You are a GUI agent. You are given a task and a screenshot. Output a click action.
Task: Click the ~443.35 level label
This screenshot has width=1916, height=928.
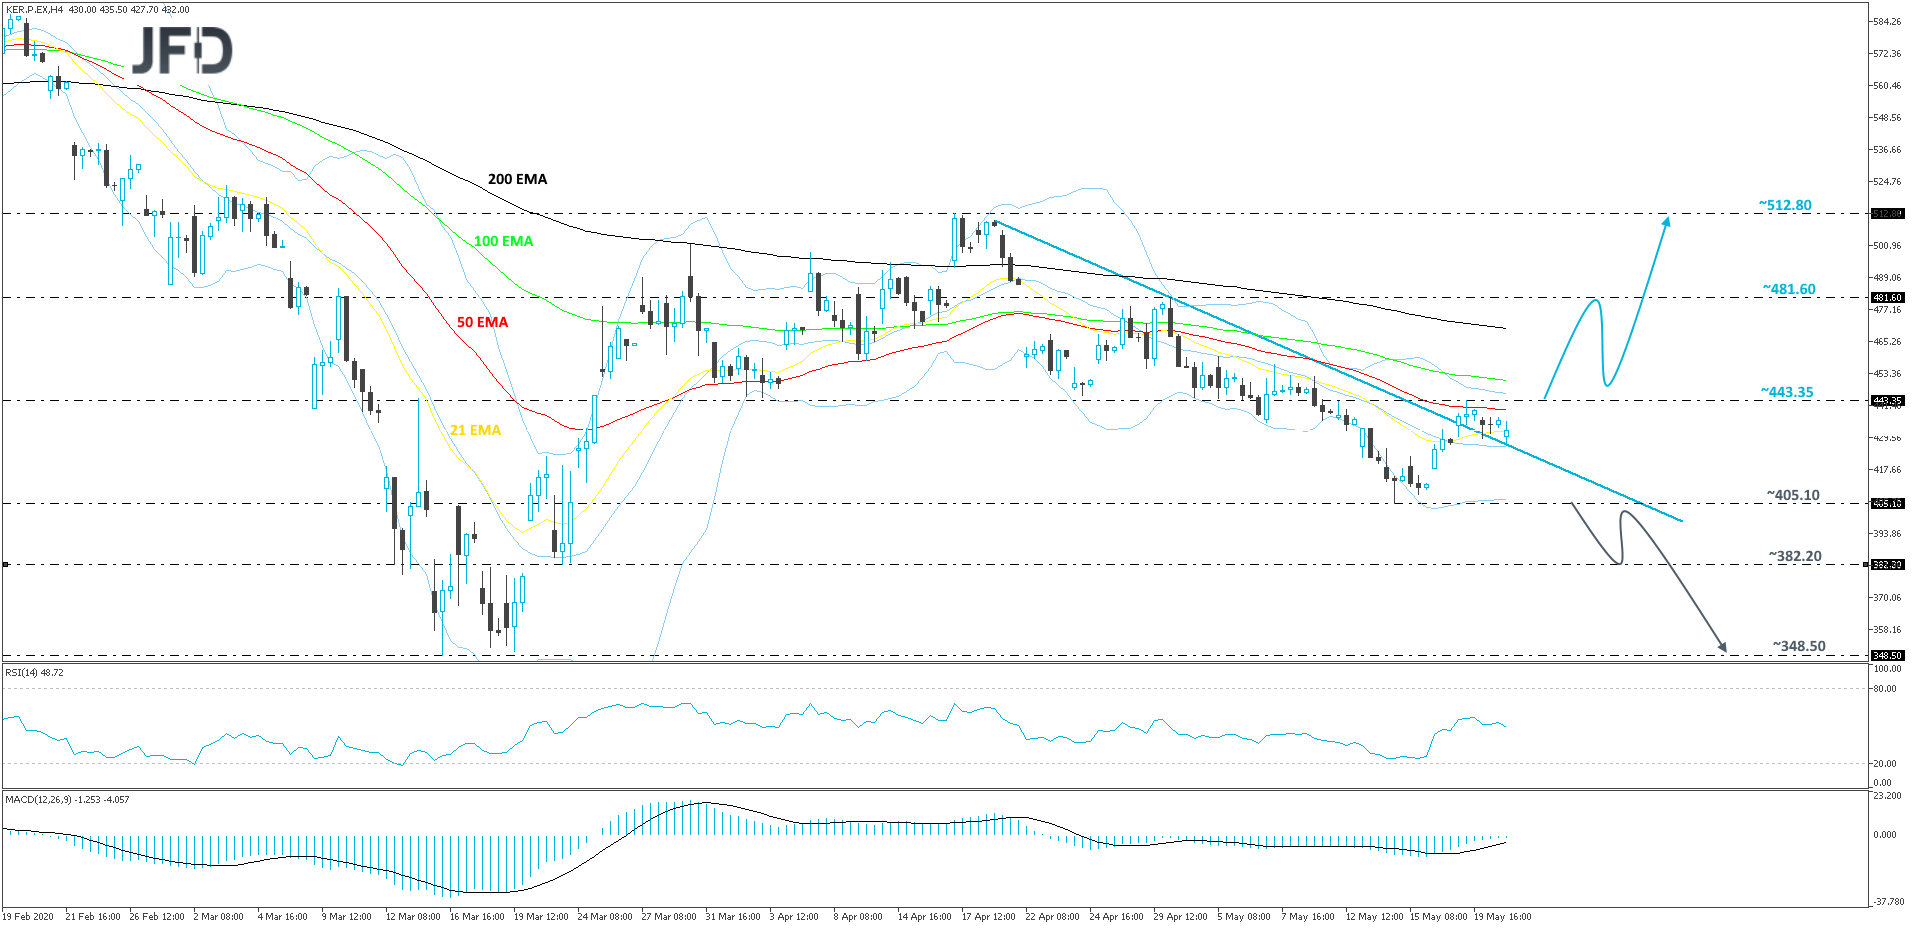click(1787, 392)
